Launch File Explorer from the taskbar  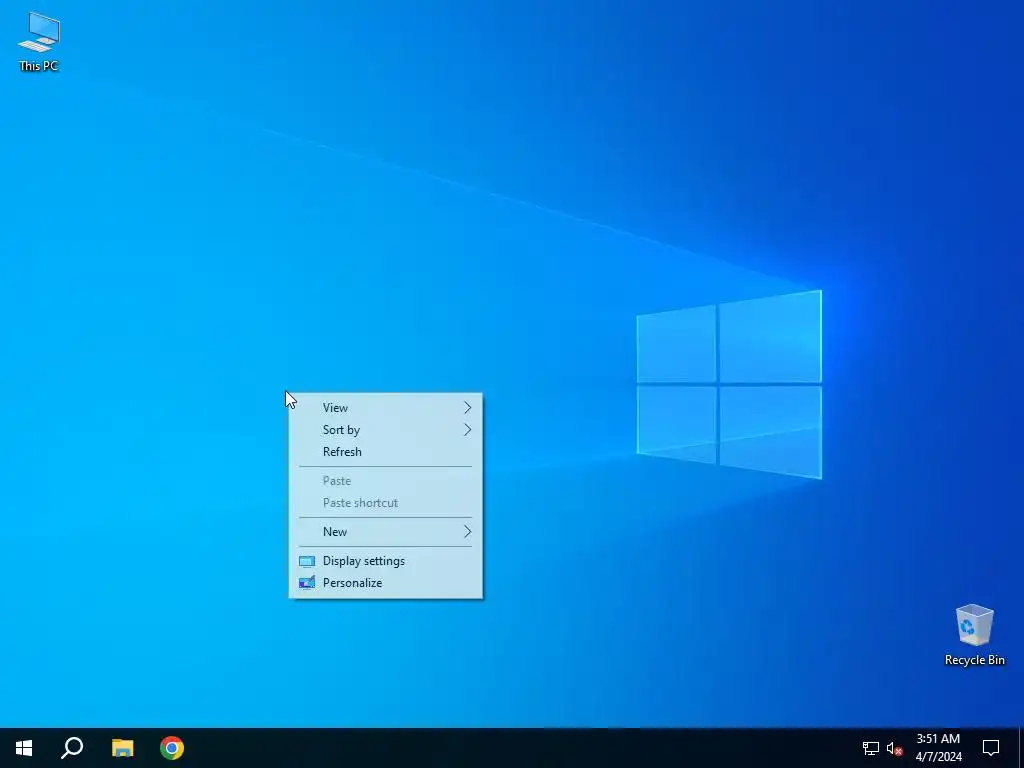pos(122,748)
